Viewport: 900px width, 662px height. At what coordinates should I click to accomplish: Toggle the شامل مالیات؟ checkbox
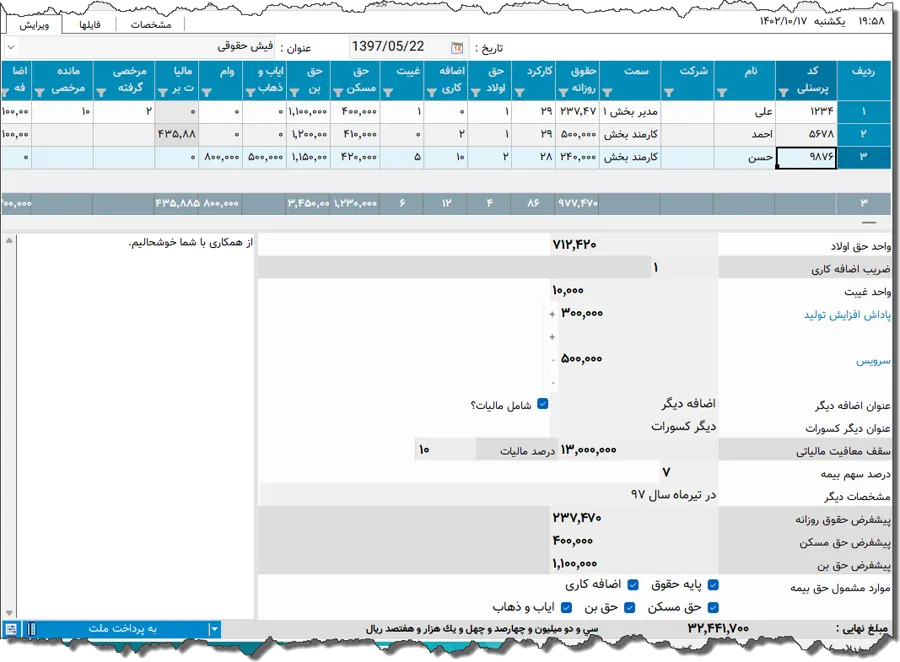tap(542, 404)
